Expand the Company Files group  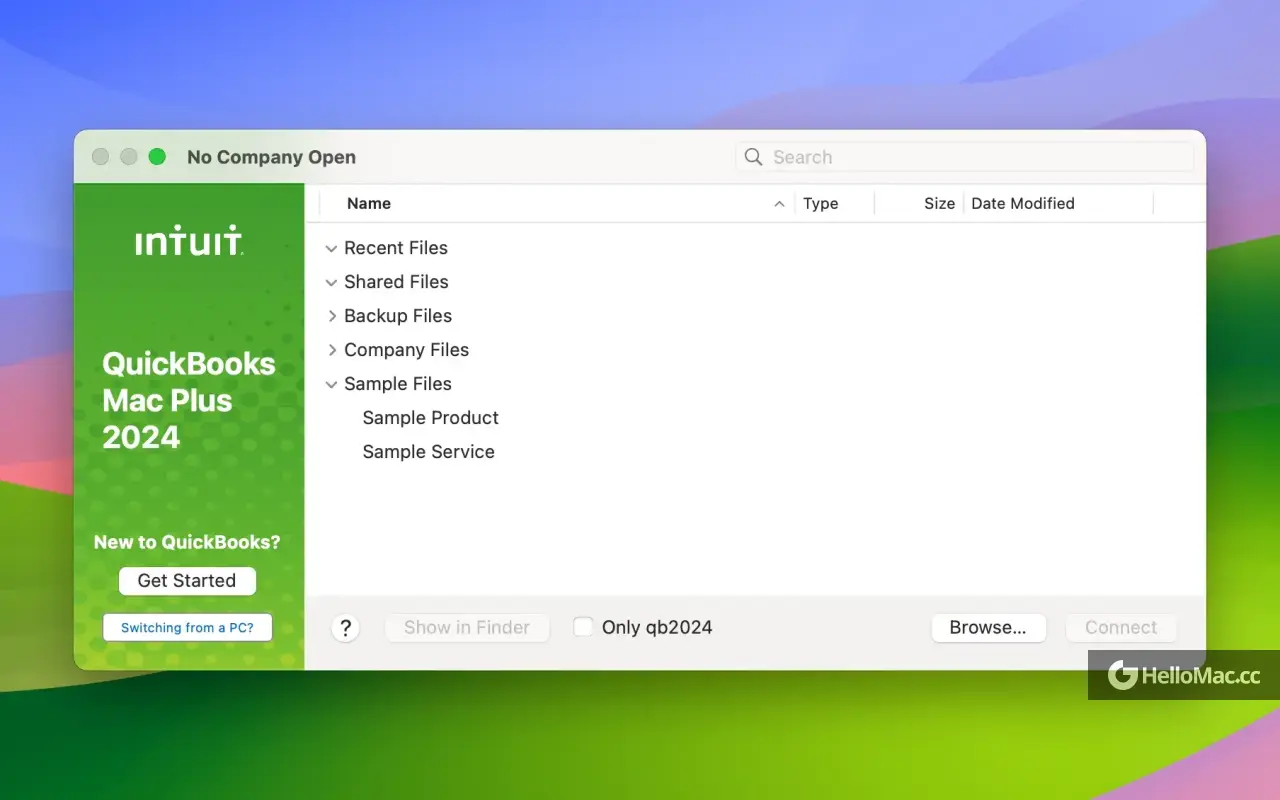[x=332, y=350]
